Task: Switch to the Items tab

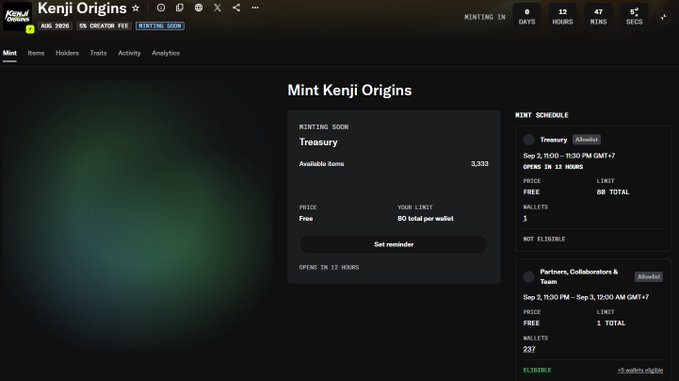Action: (x=36, y=53)
